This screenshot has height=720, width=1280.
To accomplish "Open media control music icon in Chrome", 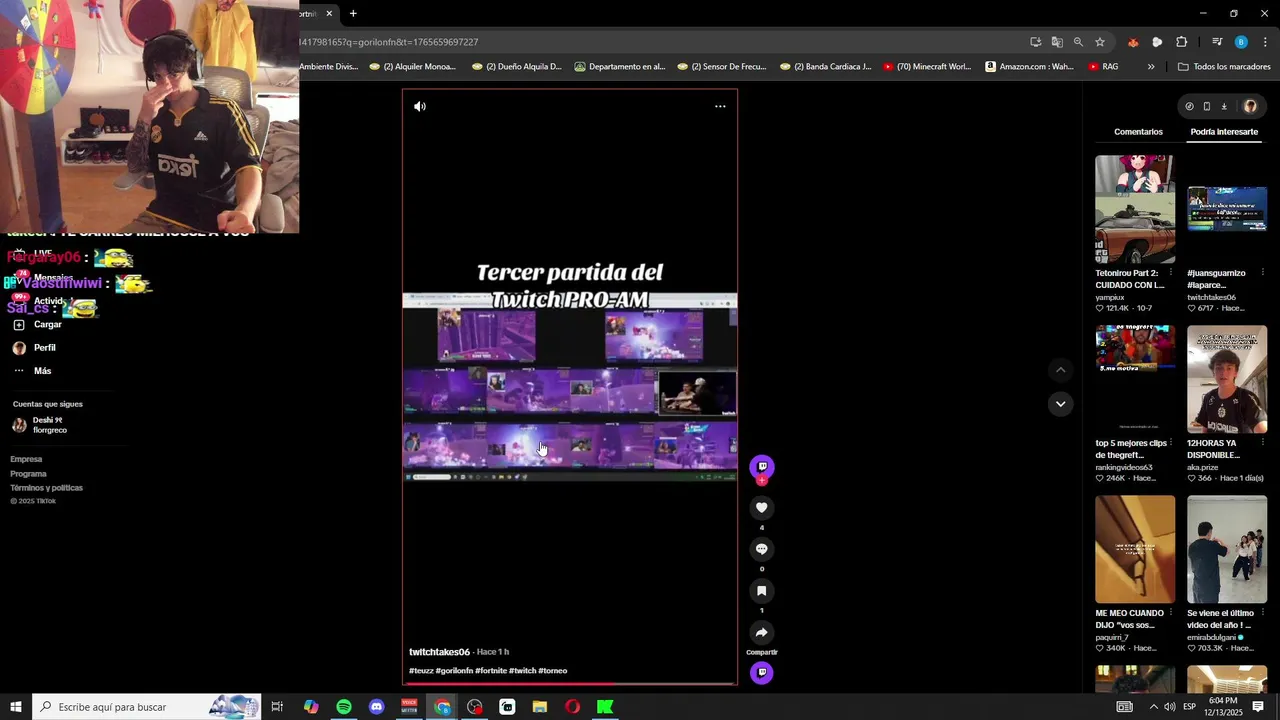I will [1217, 42].
